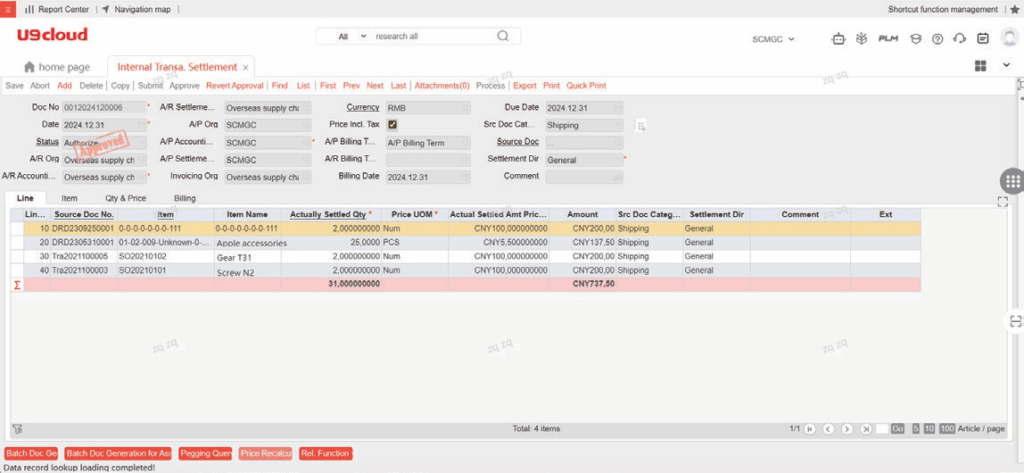
Task: Open the red hamburger menu button
Action: pyautogui.click(x=8, y=9)
